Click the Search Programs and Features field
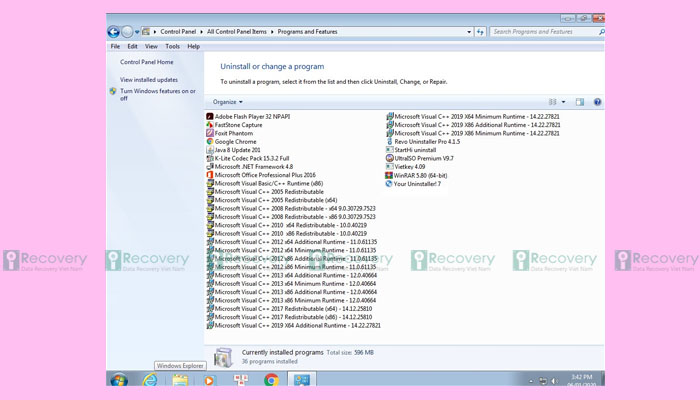Screen dimensions: 700x400 (x=543, y=32)
